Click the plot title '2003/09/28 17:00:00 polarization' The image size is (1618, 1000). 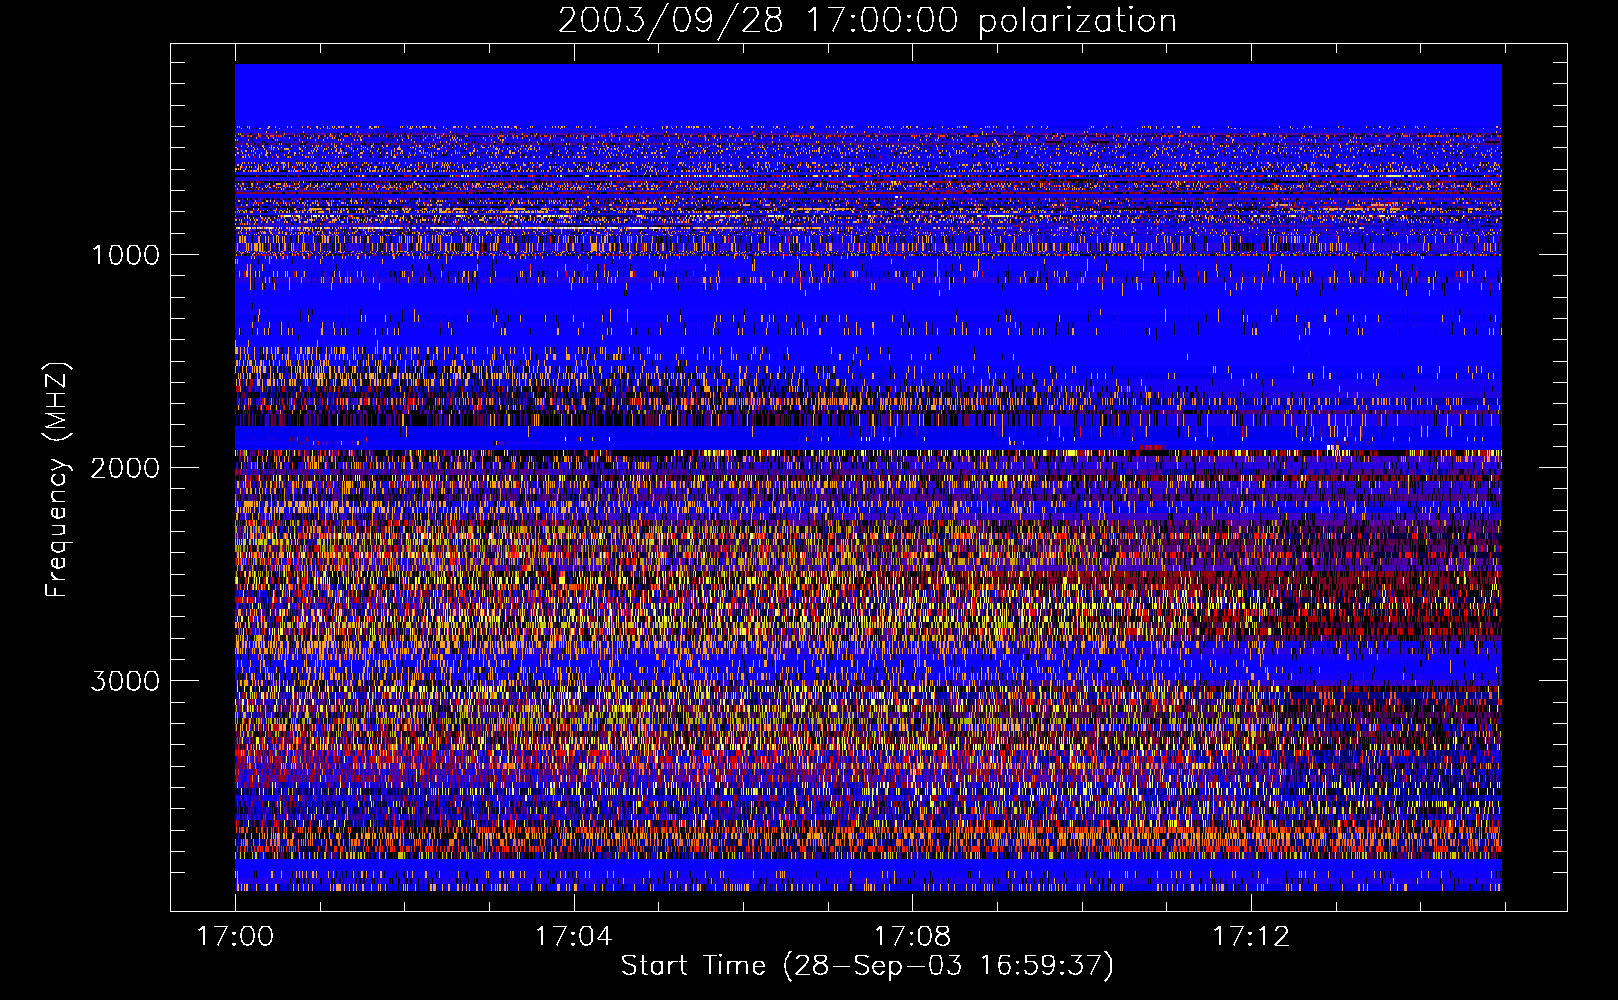867,21
